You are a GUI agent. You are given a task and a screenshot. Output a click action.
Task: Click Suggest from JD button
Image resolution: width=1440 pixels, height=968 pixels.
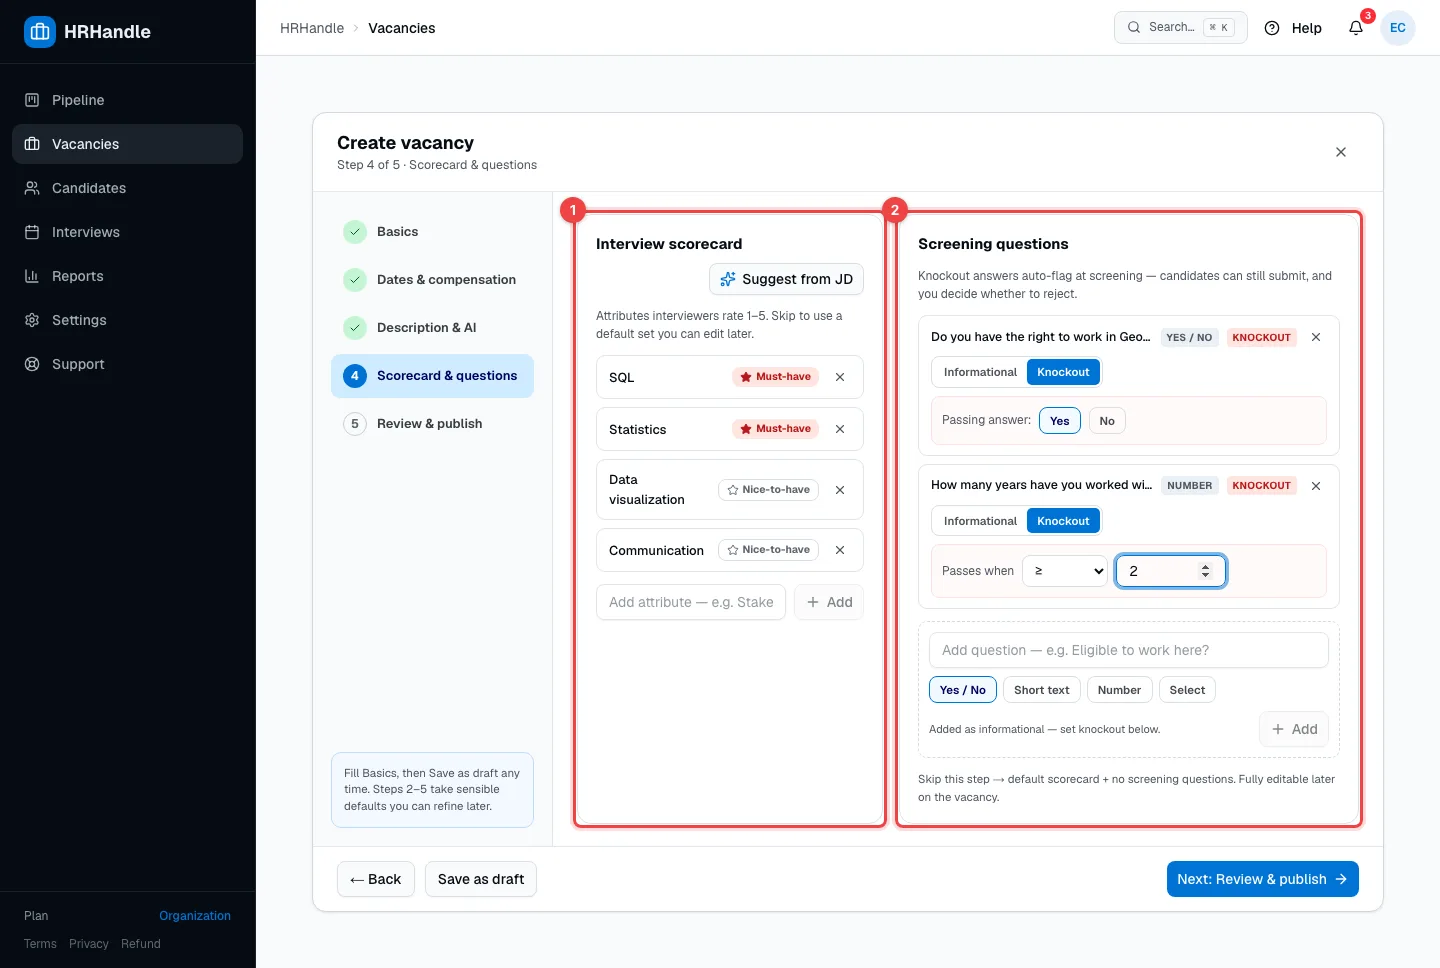786,279
